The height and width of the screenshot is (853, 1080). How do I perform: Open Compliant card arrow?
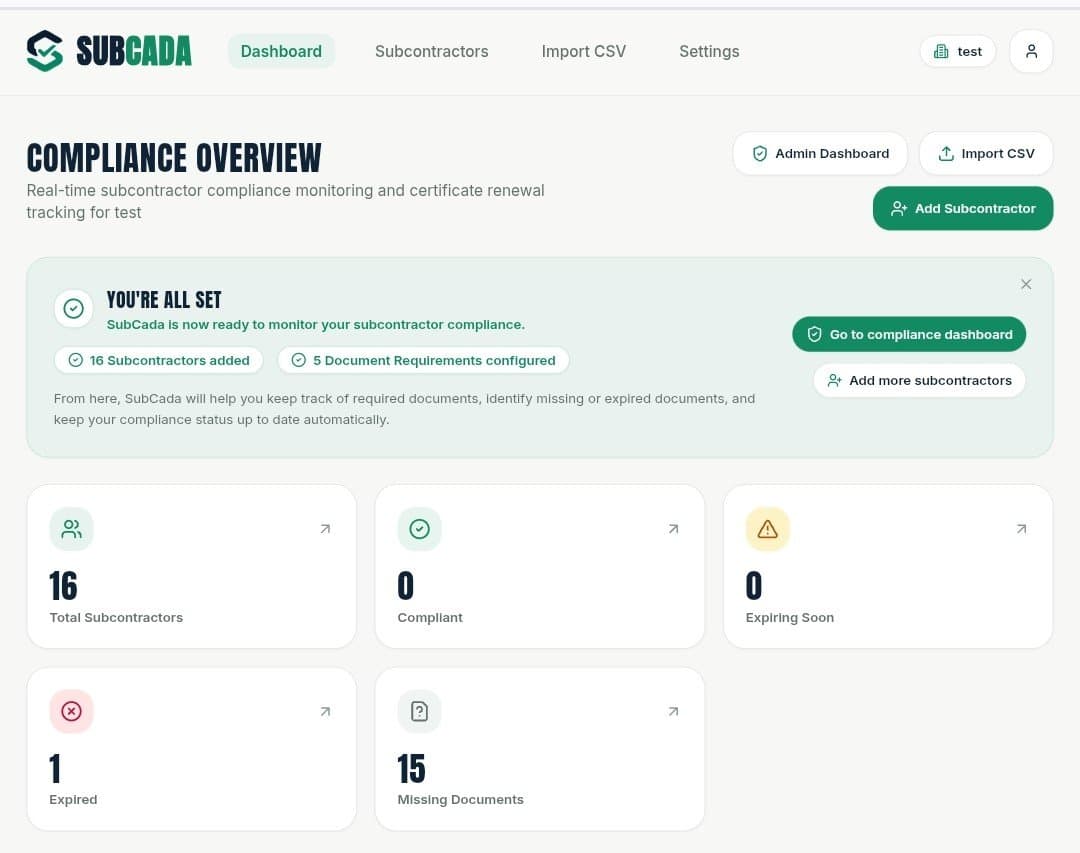[x=674, y=529]
